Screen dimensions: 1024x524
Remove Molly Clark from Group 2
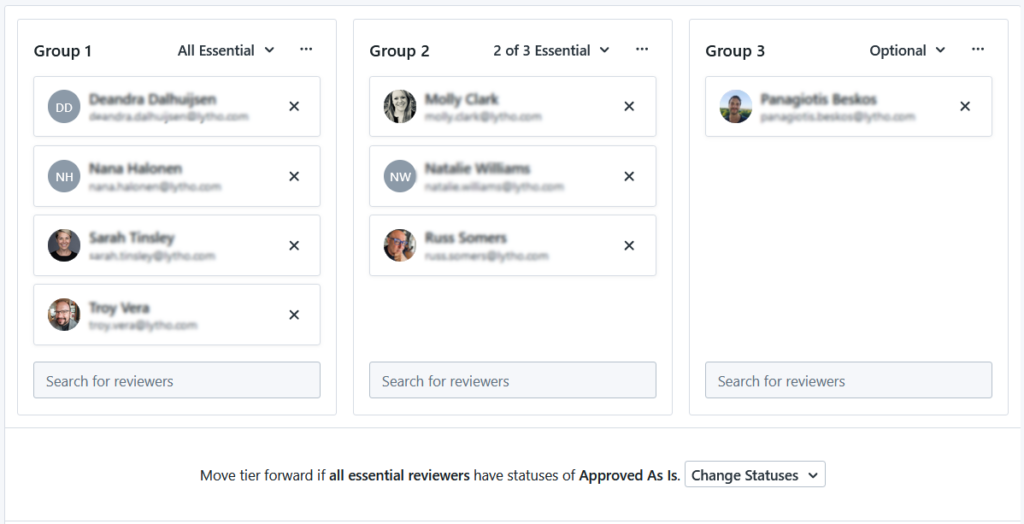click(x=629, y=106)
